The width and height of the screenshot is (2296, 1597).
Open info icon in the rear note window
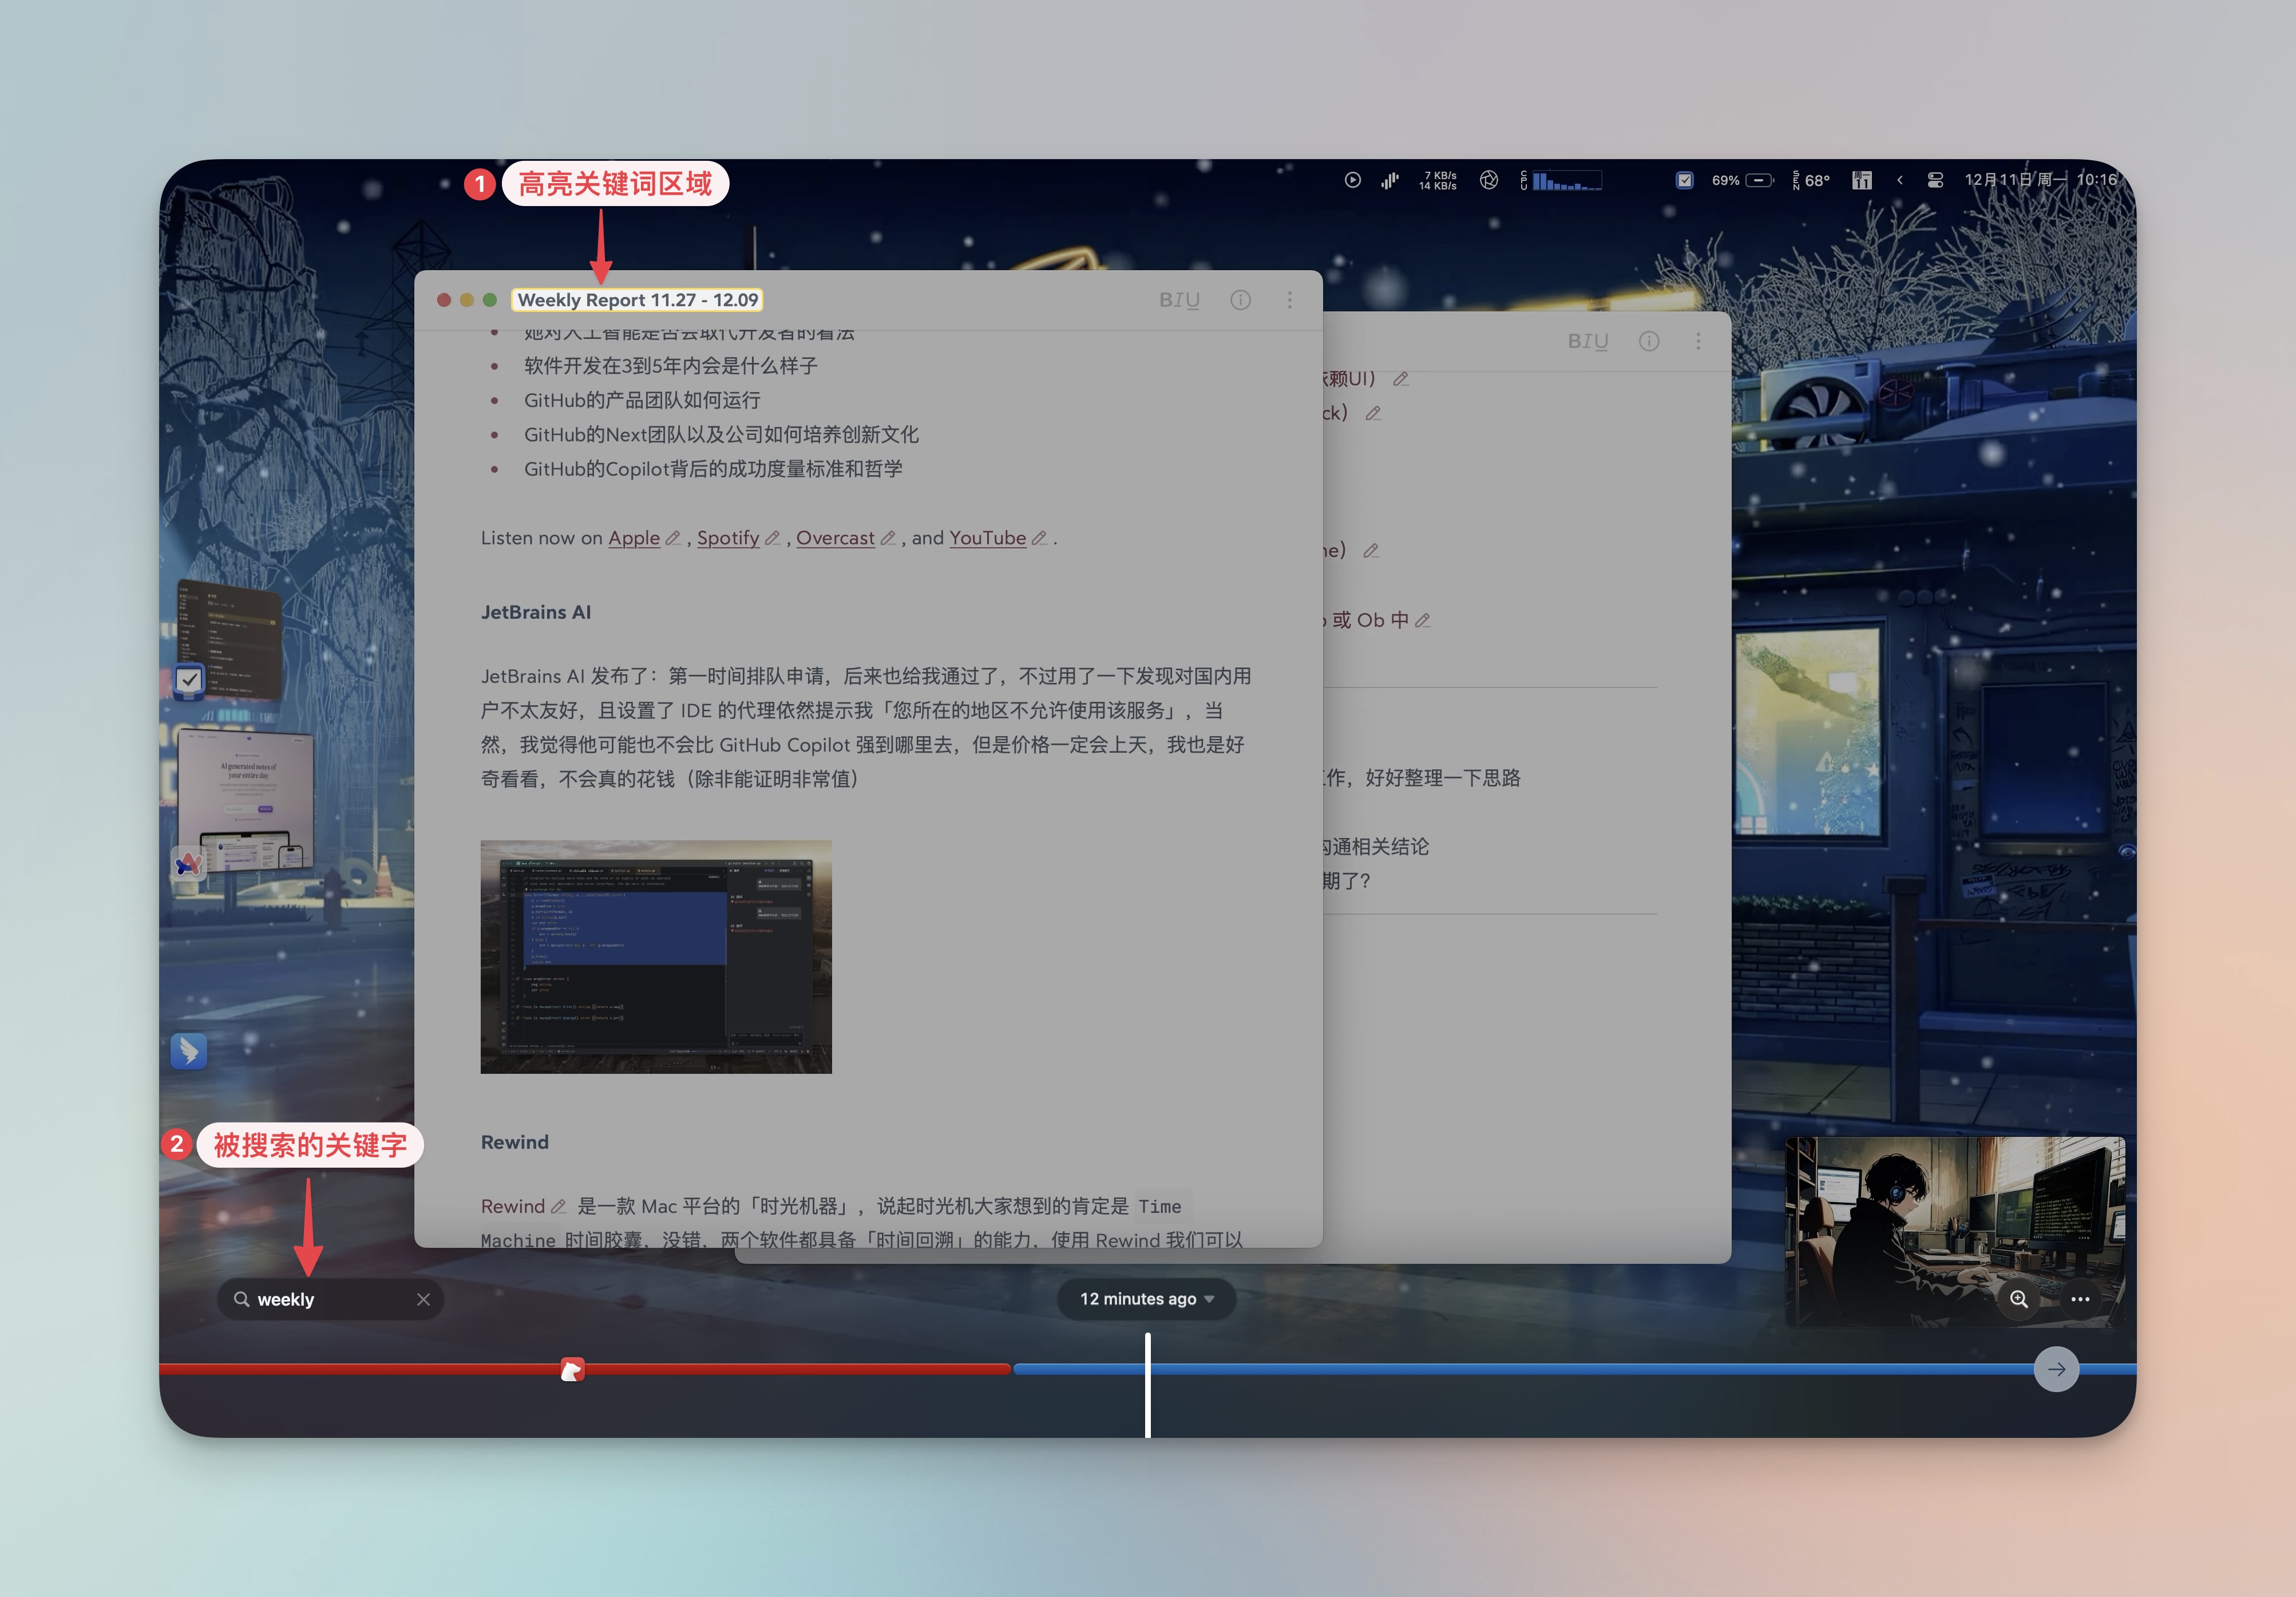[x=1649, y=341]
